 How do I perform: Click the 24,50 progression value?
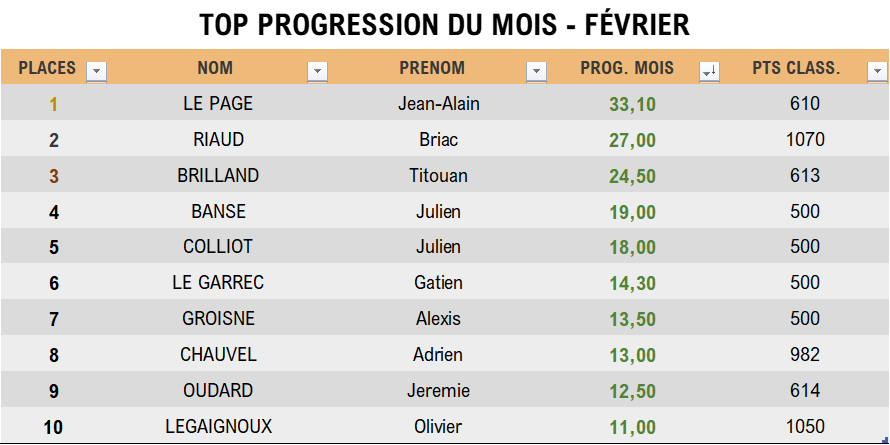(632, 176)
